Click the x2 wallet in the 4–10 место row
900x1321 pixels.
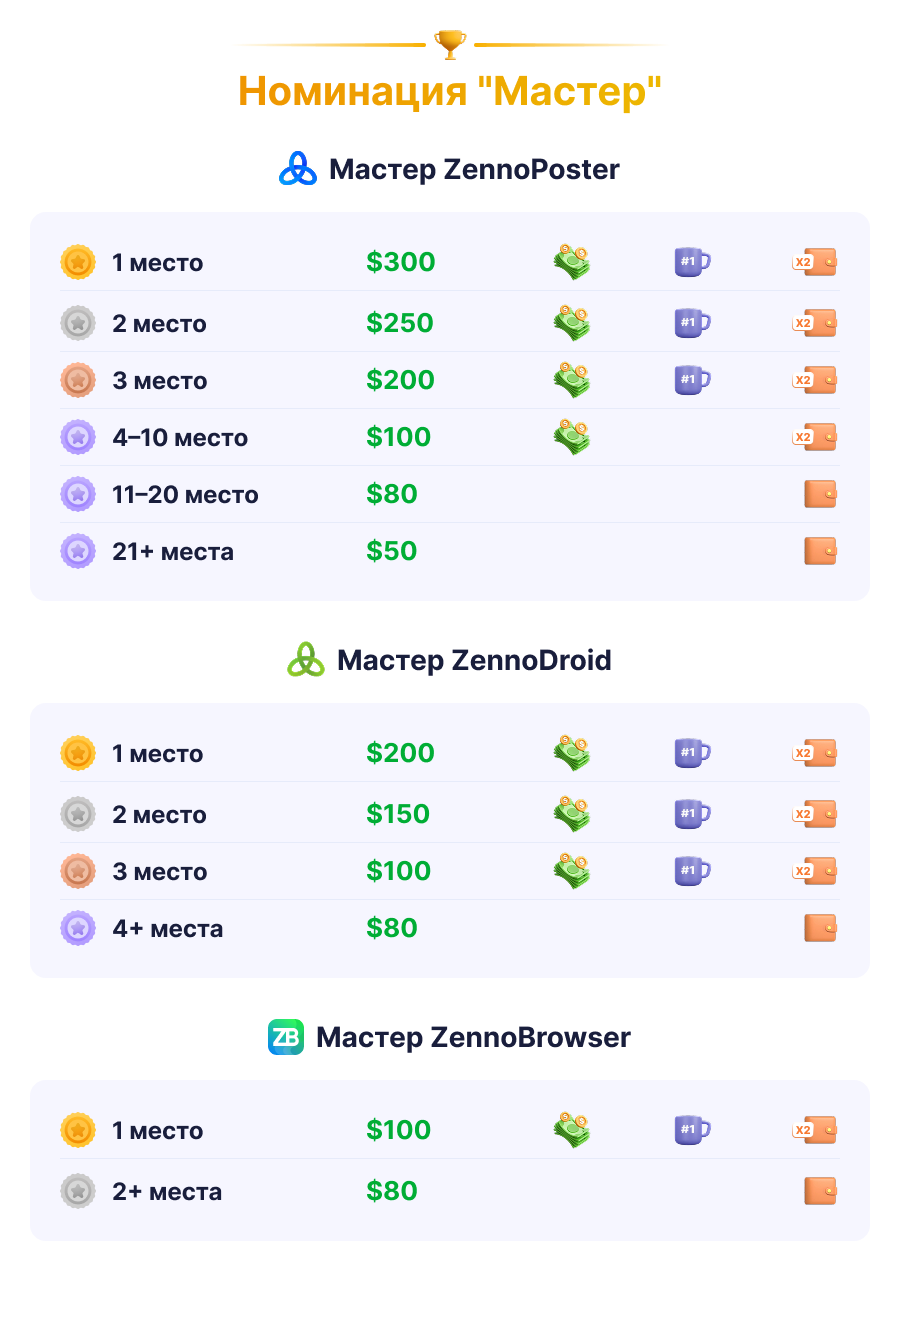(x=814, y=437)
